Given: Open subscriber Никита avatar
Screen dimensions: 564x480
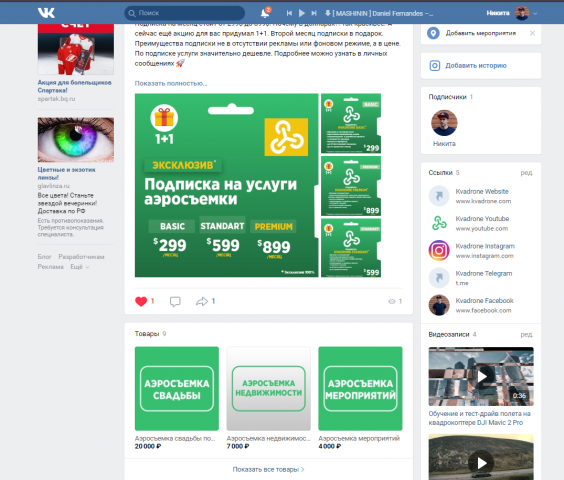Looking at the screenshot, I should (444, 123).
